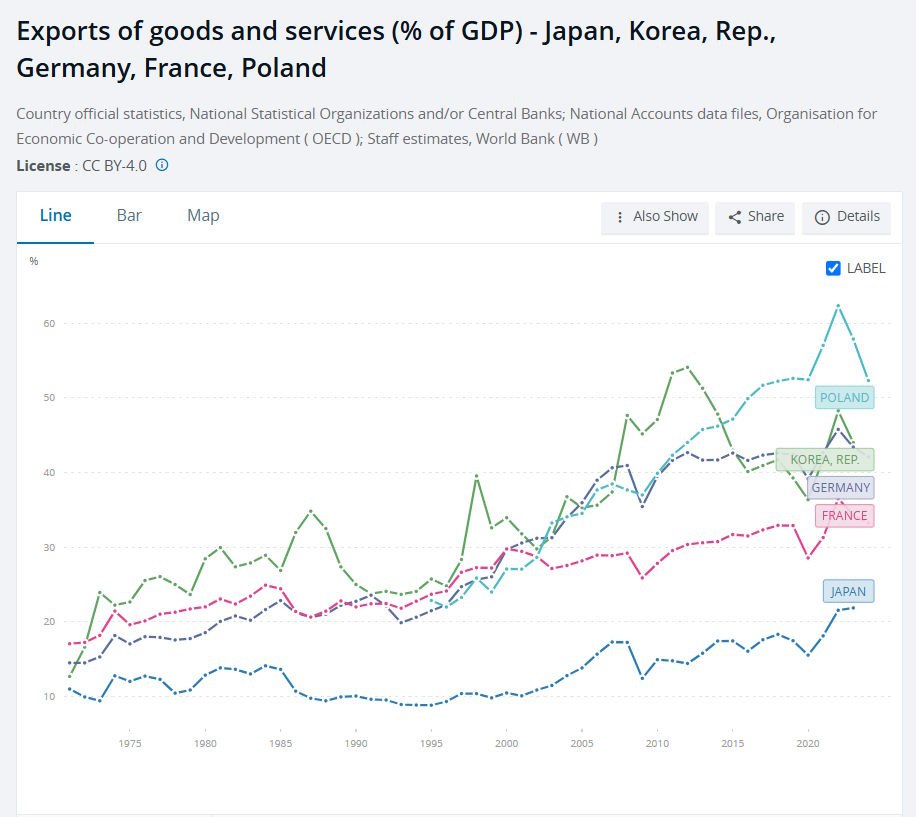This screenshot has height=817, width=916.
Task: Switch to the Map tab
Action: (203, 216)
